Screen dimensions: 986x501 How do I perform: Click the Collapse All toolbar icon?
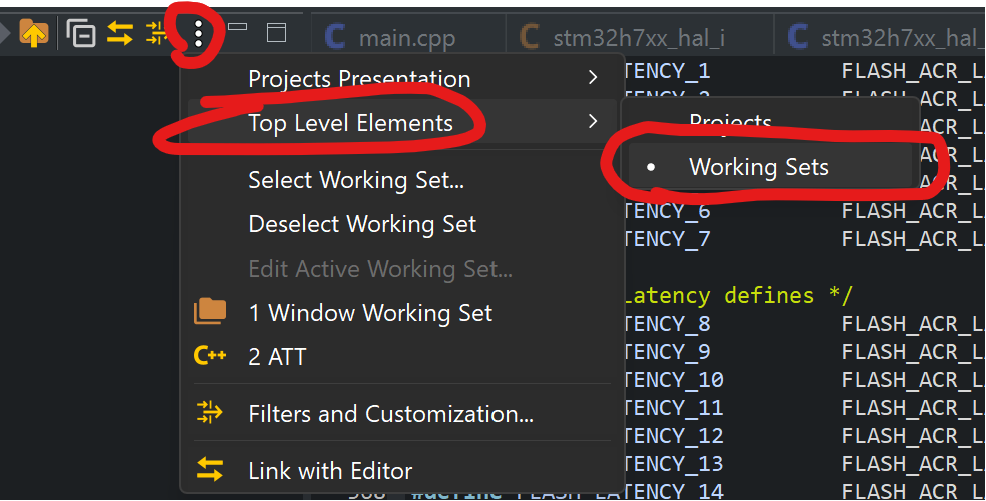(x=81, y=33)
